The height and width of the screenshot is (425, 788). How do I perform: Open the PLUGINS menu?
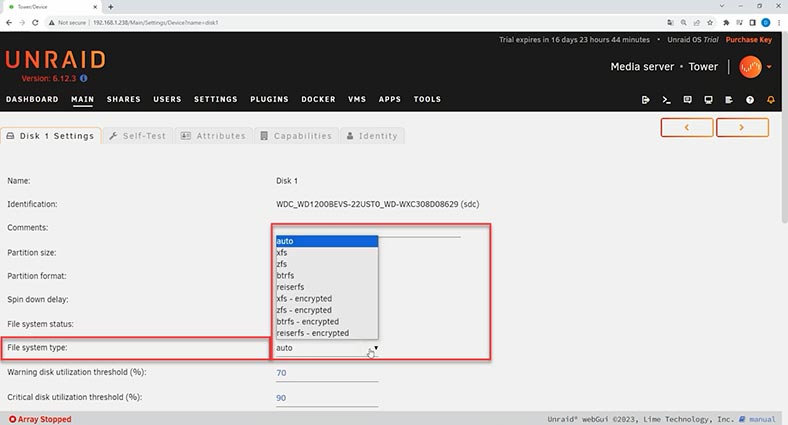click(x=269, y=99)
